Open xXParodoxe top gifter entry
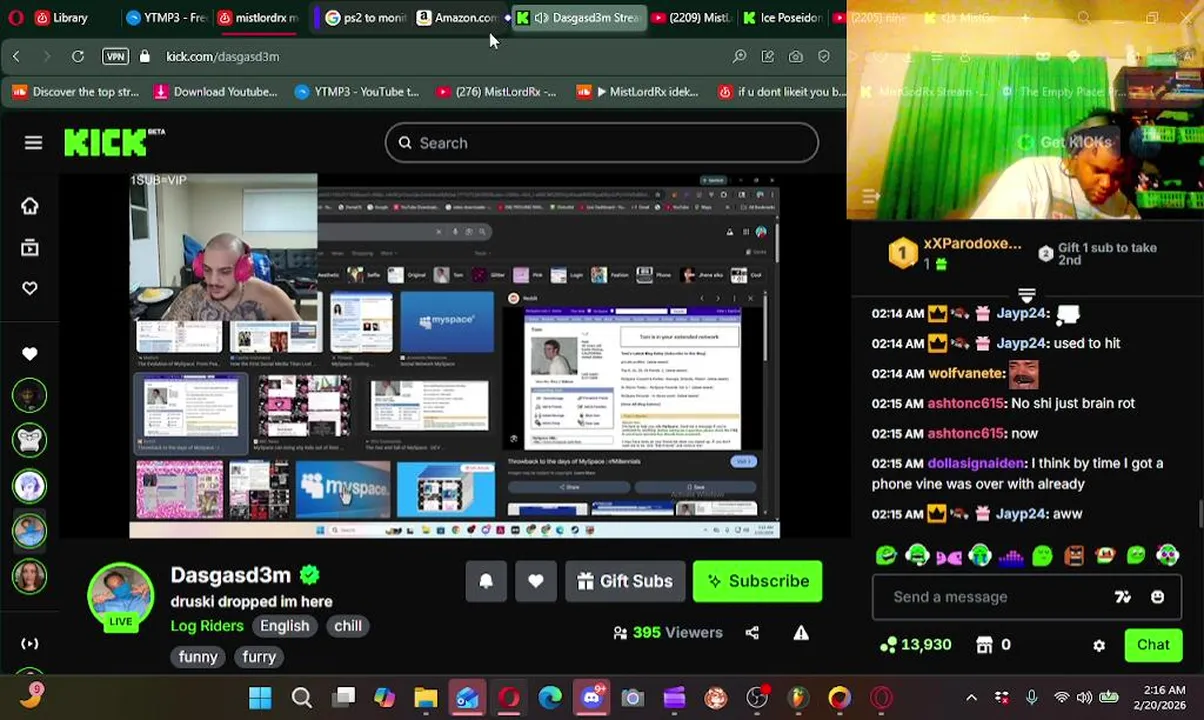1204x720 pixels. tap(955, 253)
